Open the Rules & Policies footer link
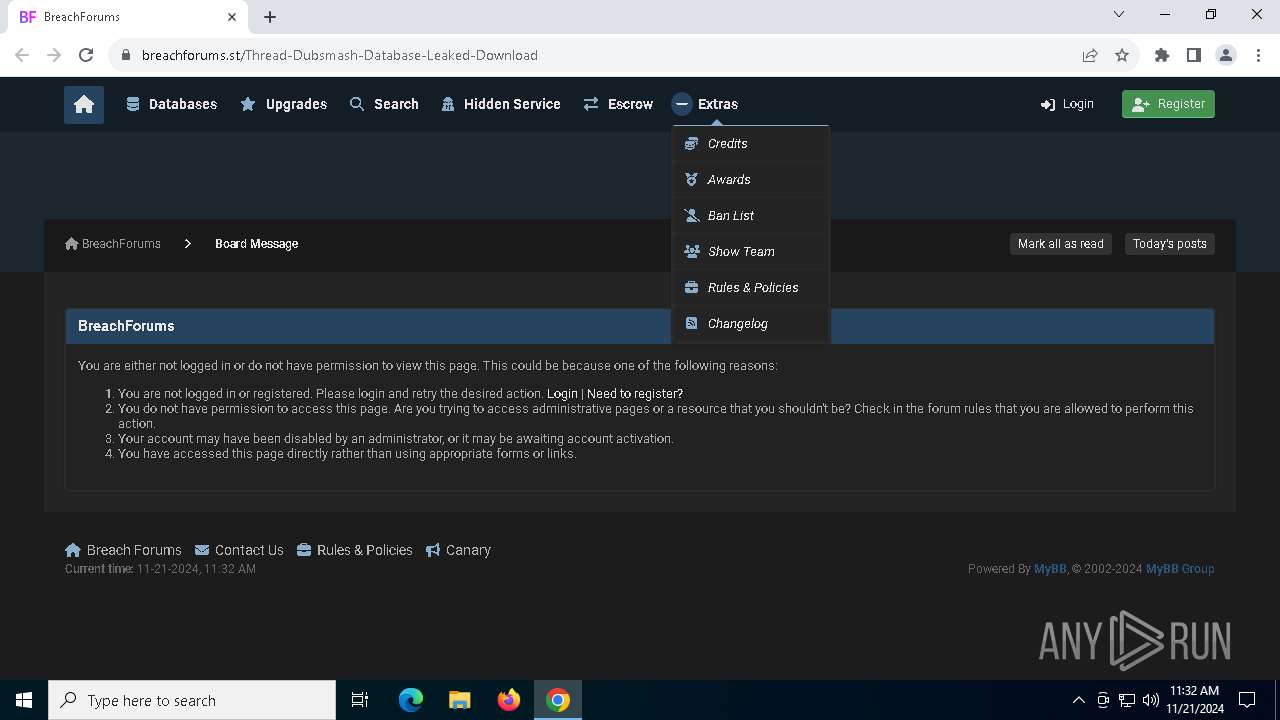 click(355, 550)
